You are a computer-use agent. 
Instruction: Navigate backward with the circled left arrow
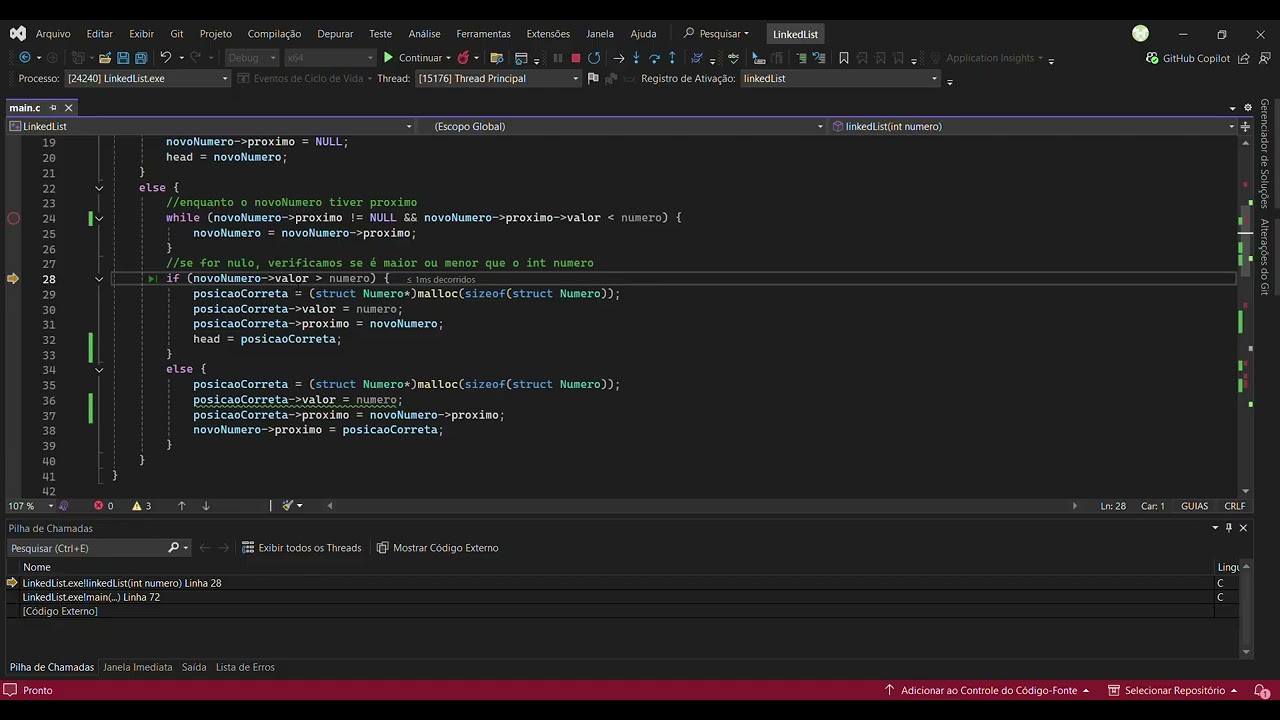(25, 58)
